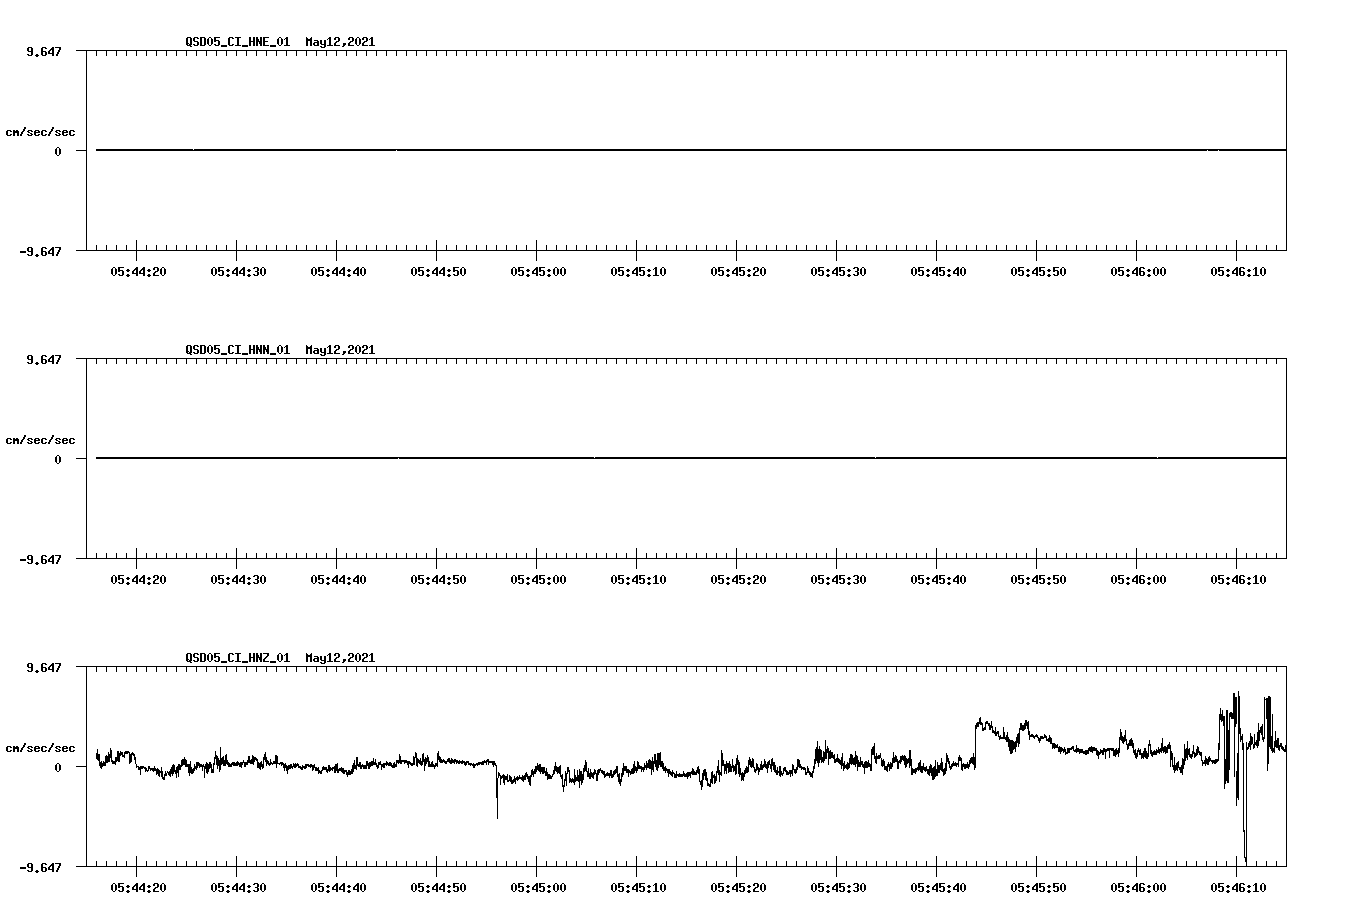Click the 05:45:00 time tick under middle plot
Viewport: 1358px width, 924px height.
(x=539, y=577)
